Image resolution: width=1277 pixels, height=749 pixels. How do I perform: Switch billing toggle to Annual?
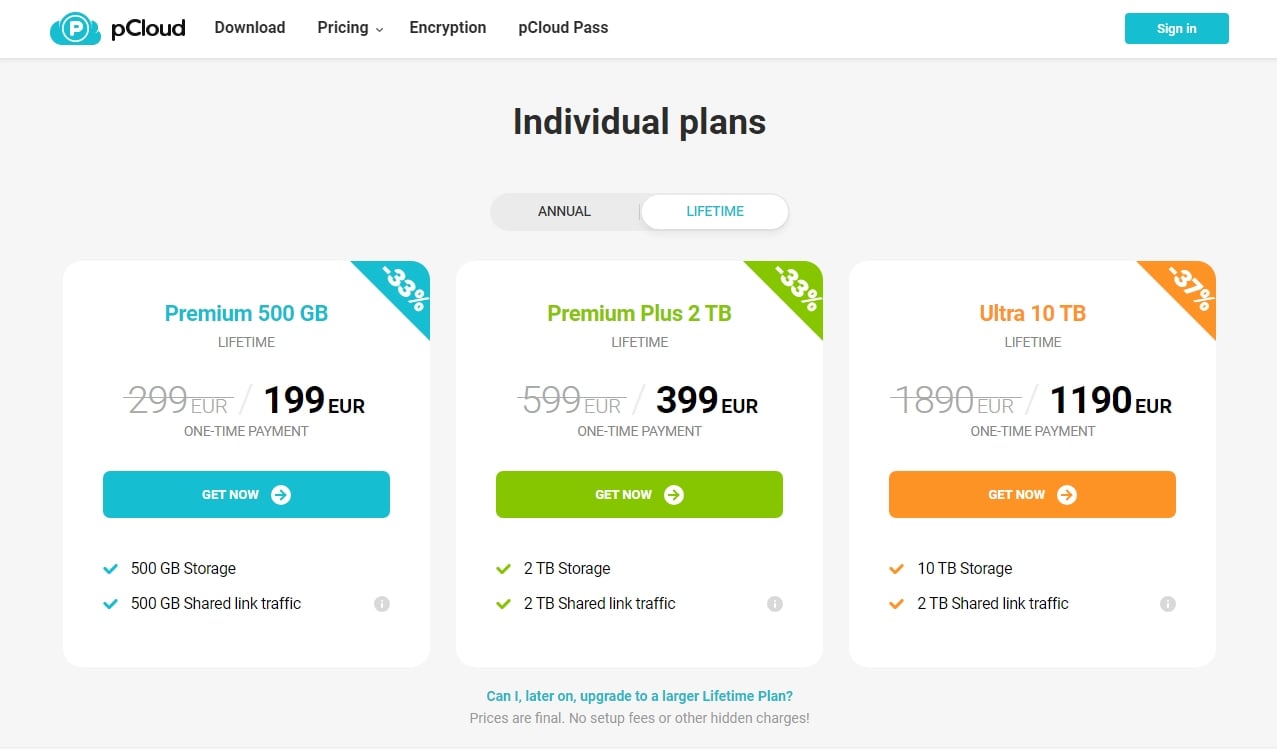[x=564, y=212]
